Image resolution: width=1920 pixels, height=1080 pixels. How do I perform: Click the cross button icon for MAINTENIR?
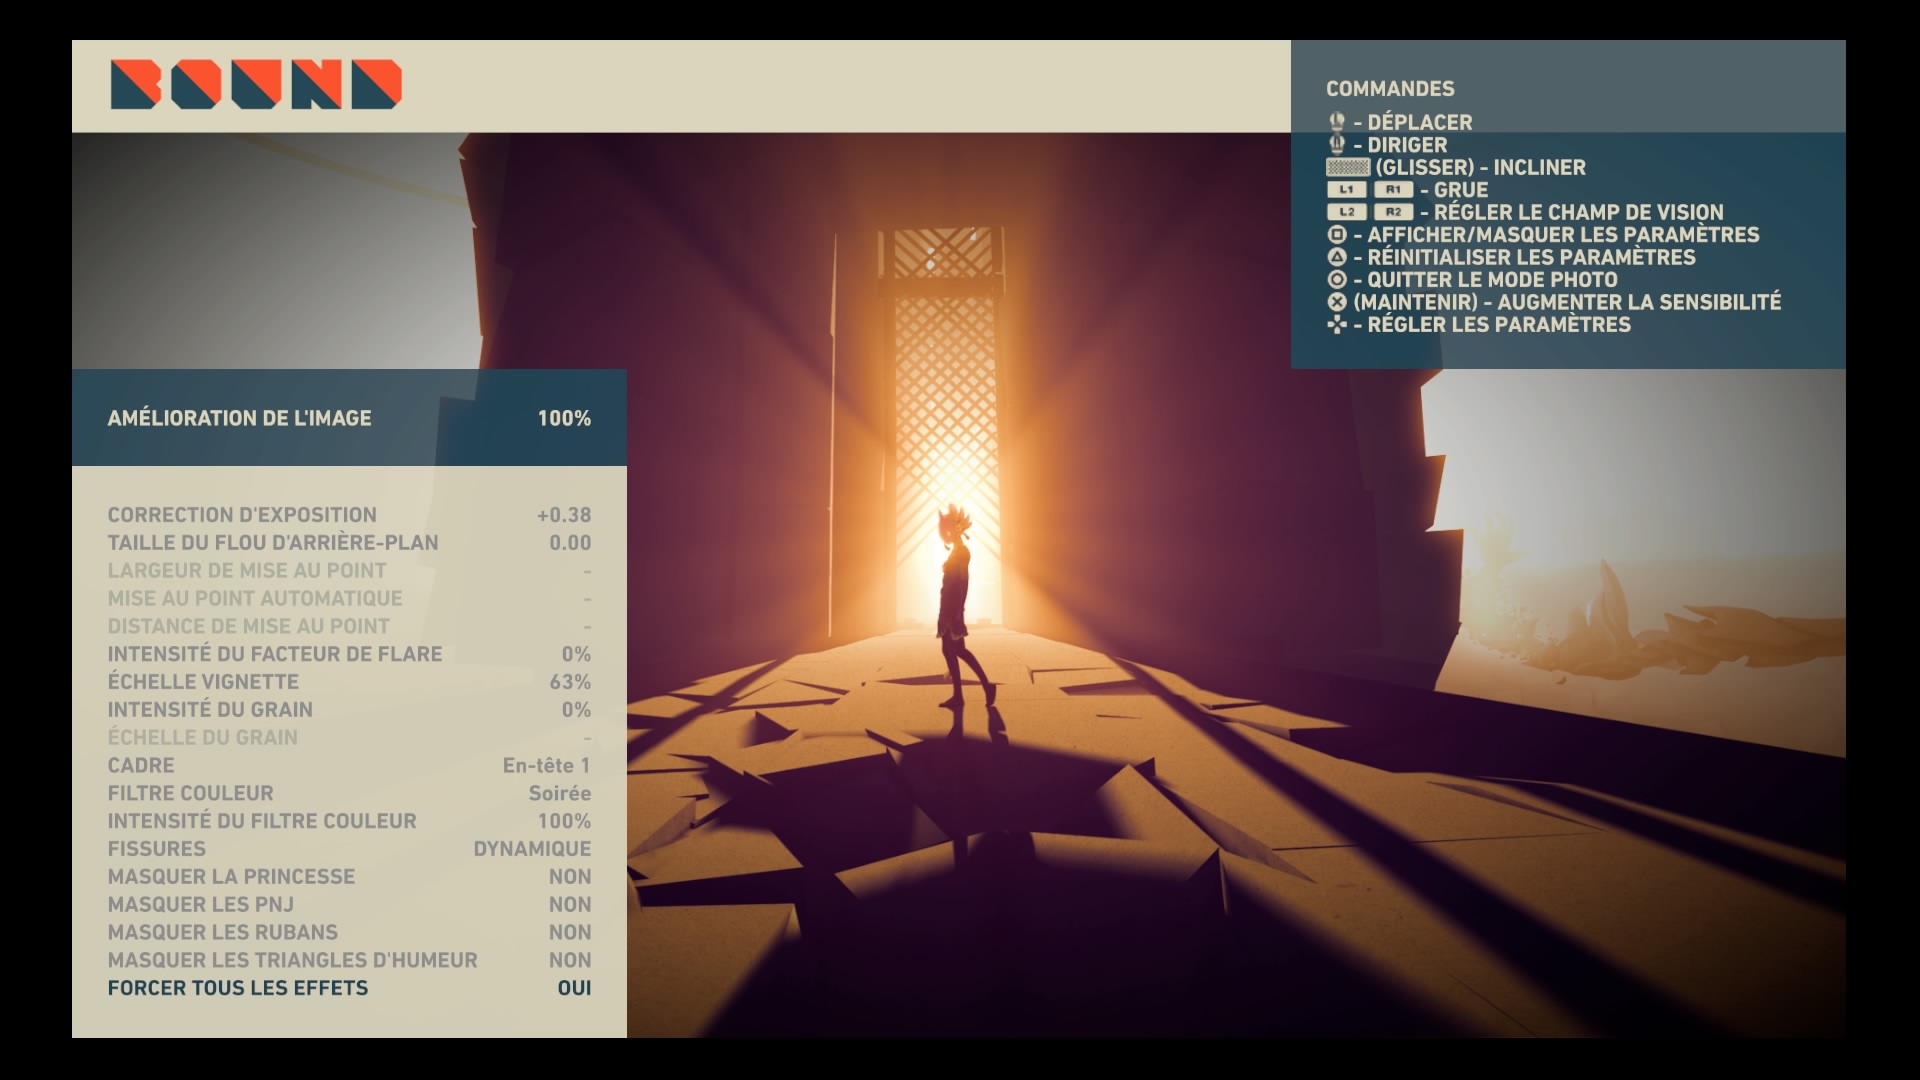tap(1337, 302)
